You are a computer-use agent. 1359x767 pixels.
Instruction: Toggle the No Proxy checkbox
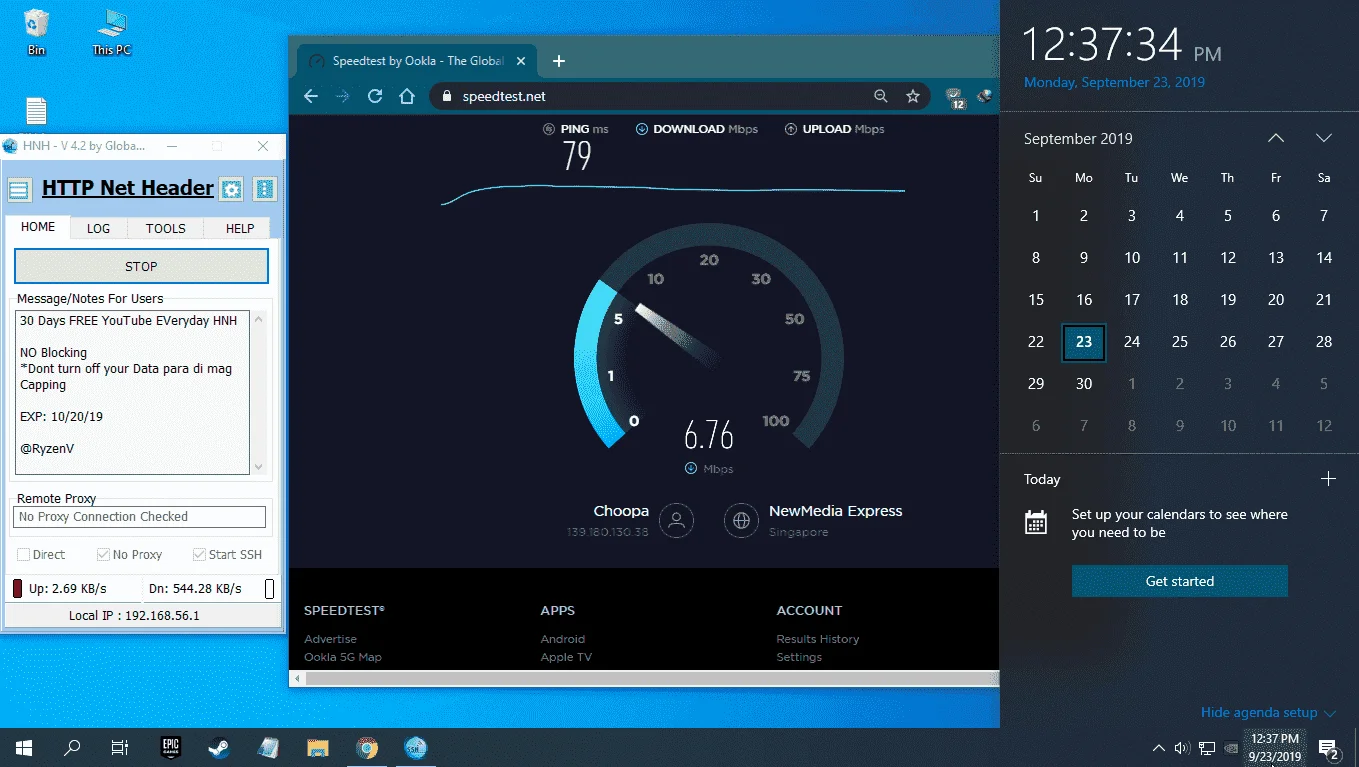[103, 554]
